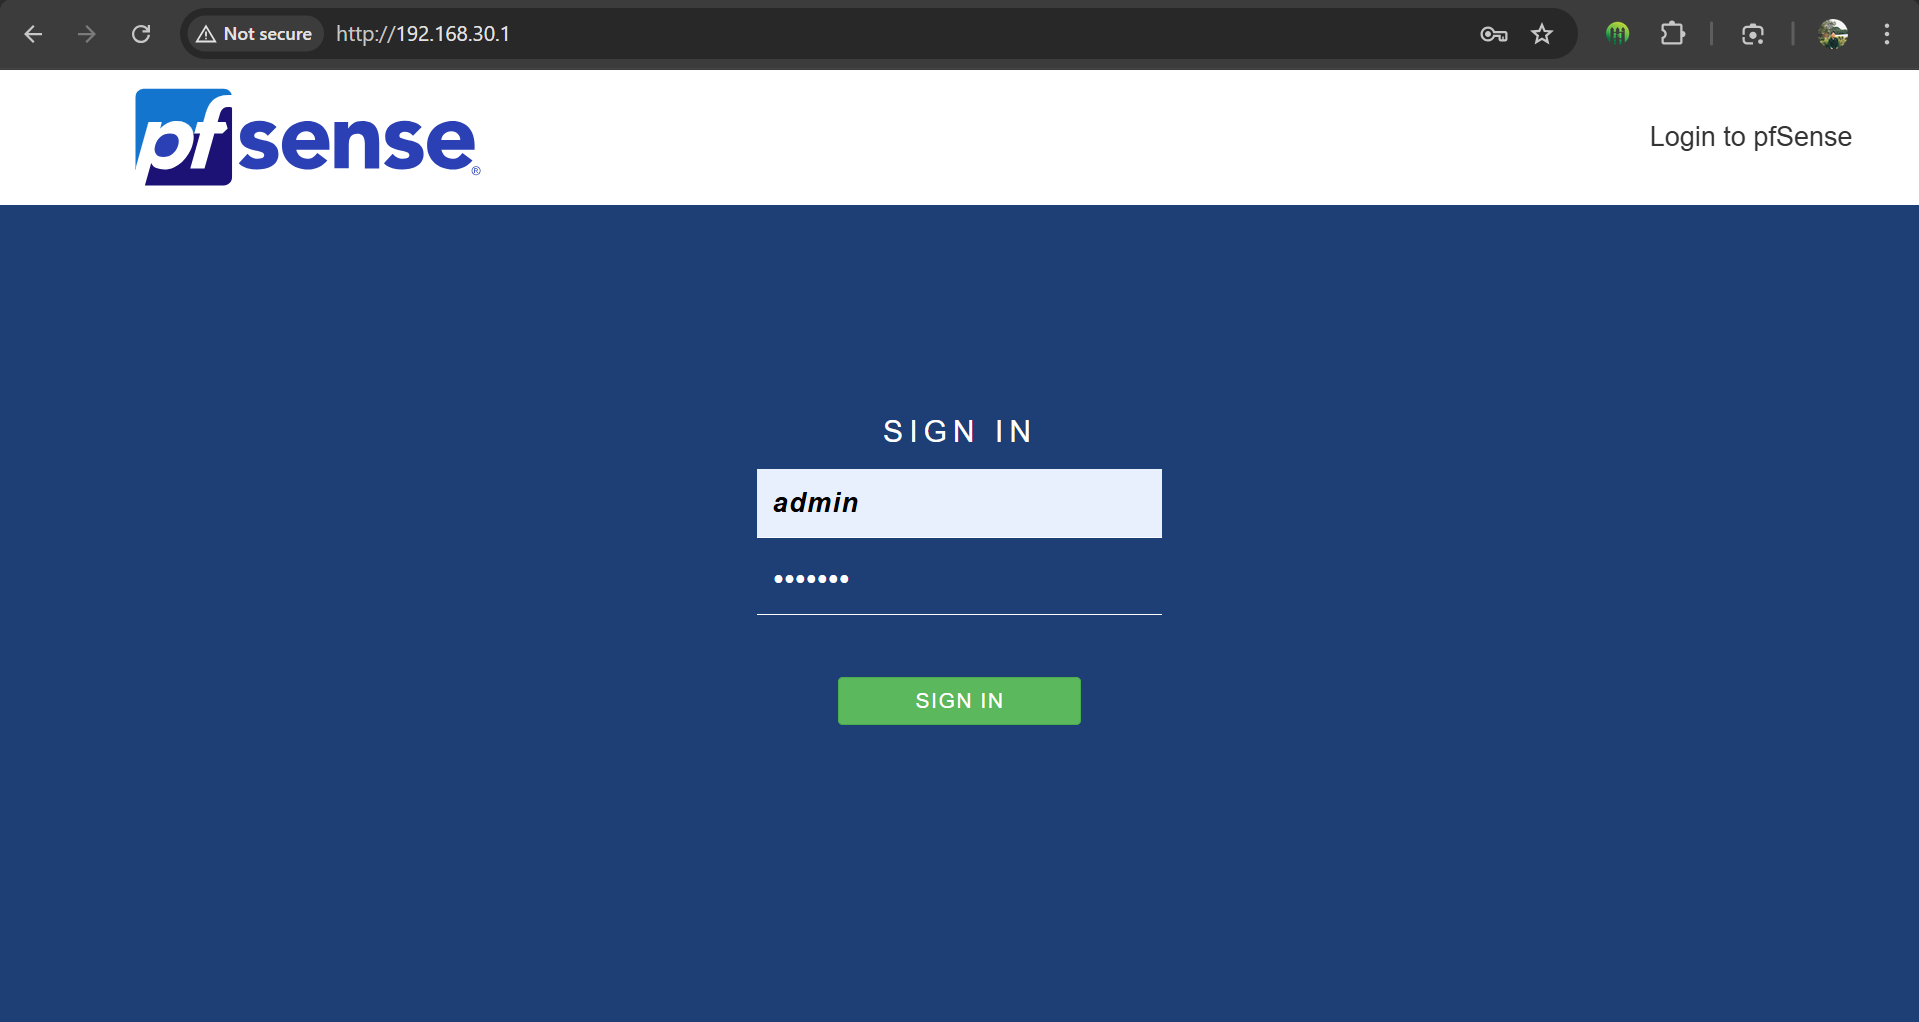Open Chrome's three-dot menu
1919x1022 pixels.
pyautogui.click(x=1887, y=34)
